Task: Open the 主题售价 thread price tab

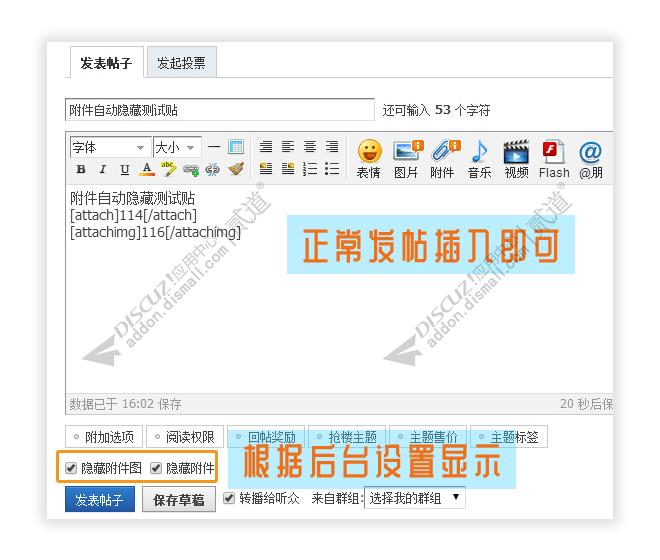Action: (x=428, y=437)
